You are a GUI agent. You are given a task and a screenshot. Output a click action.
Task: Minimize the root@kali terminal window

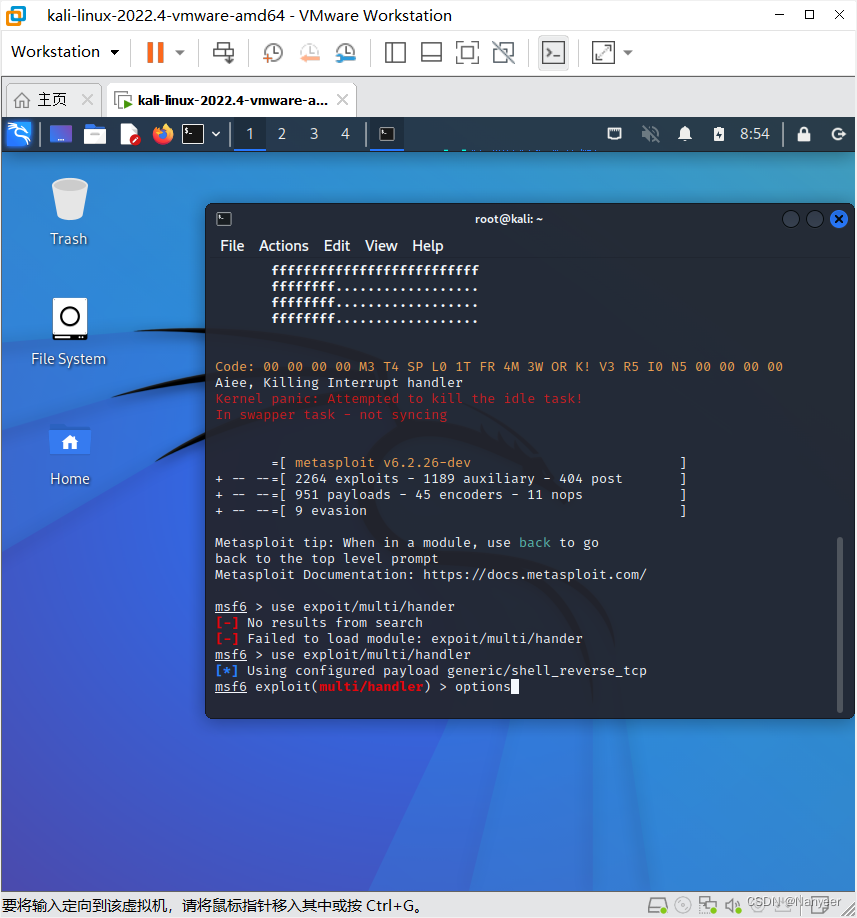click(x=791, y=219)
